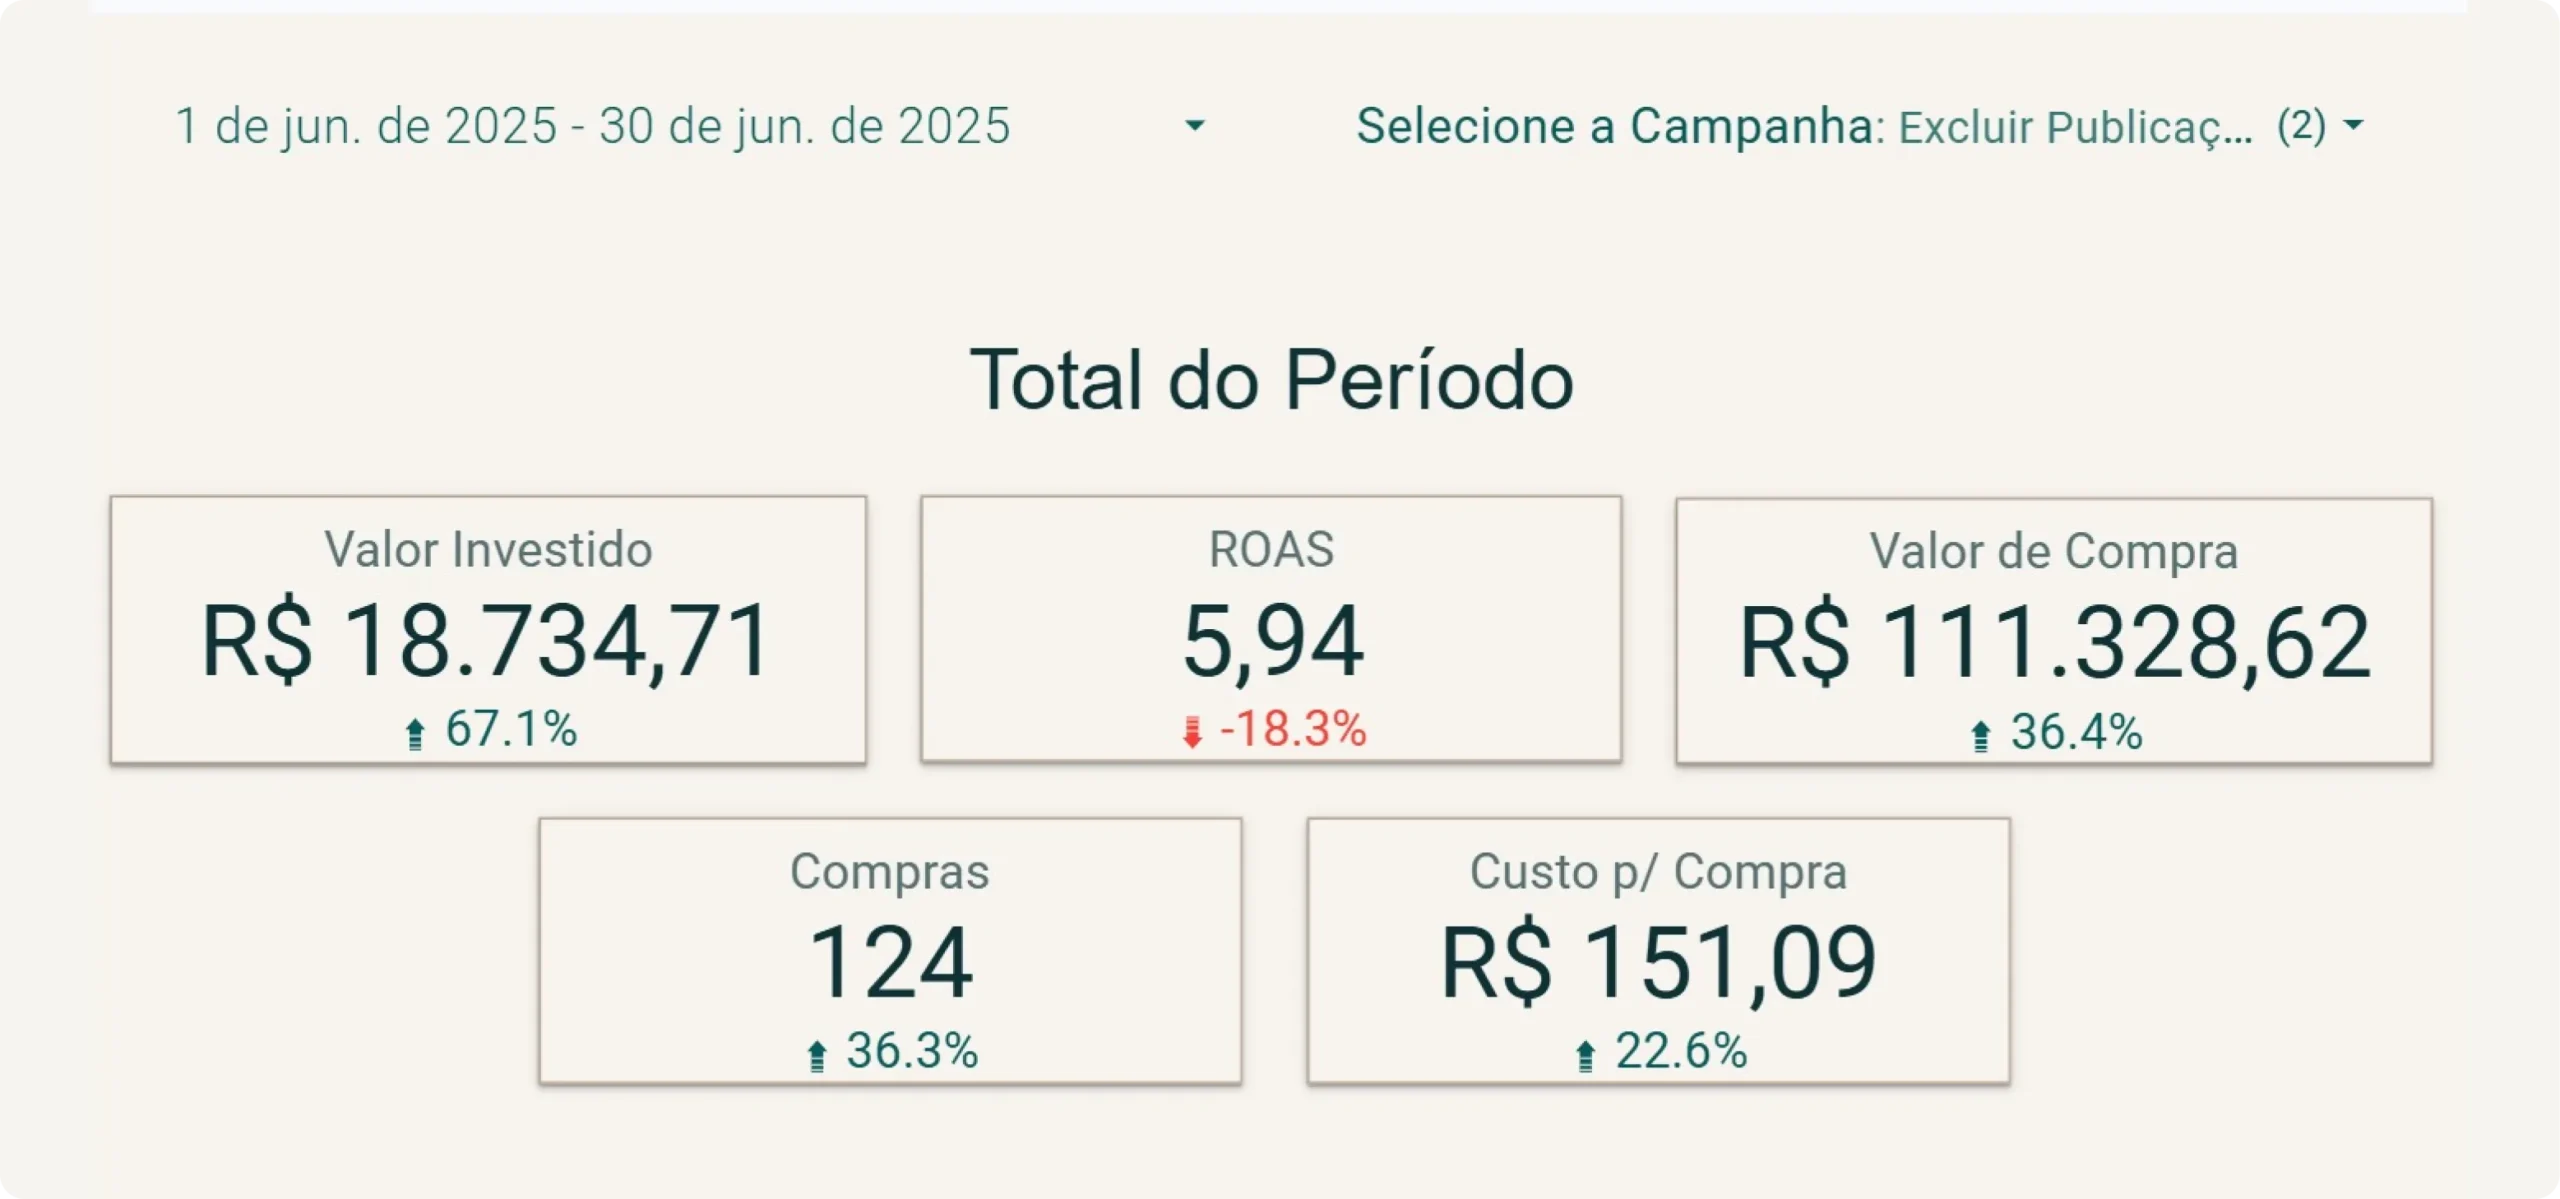
Task: Open the date range dropdown arrow
Action: (1194, 126)
